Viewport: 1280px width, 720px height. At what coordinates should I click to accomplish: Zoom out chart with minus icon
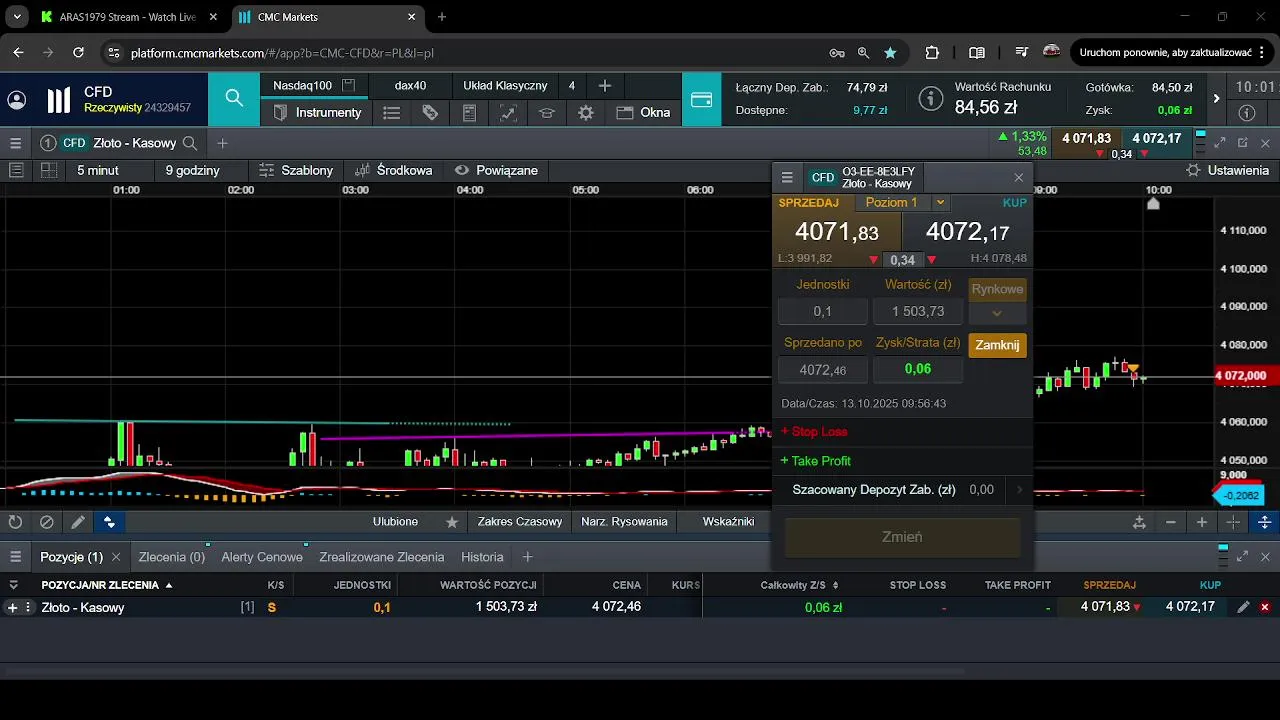tap(1171, 522)
